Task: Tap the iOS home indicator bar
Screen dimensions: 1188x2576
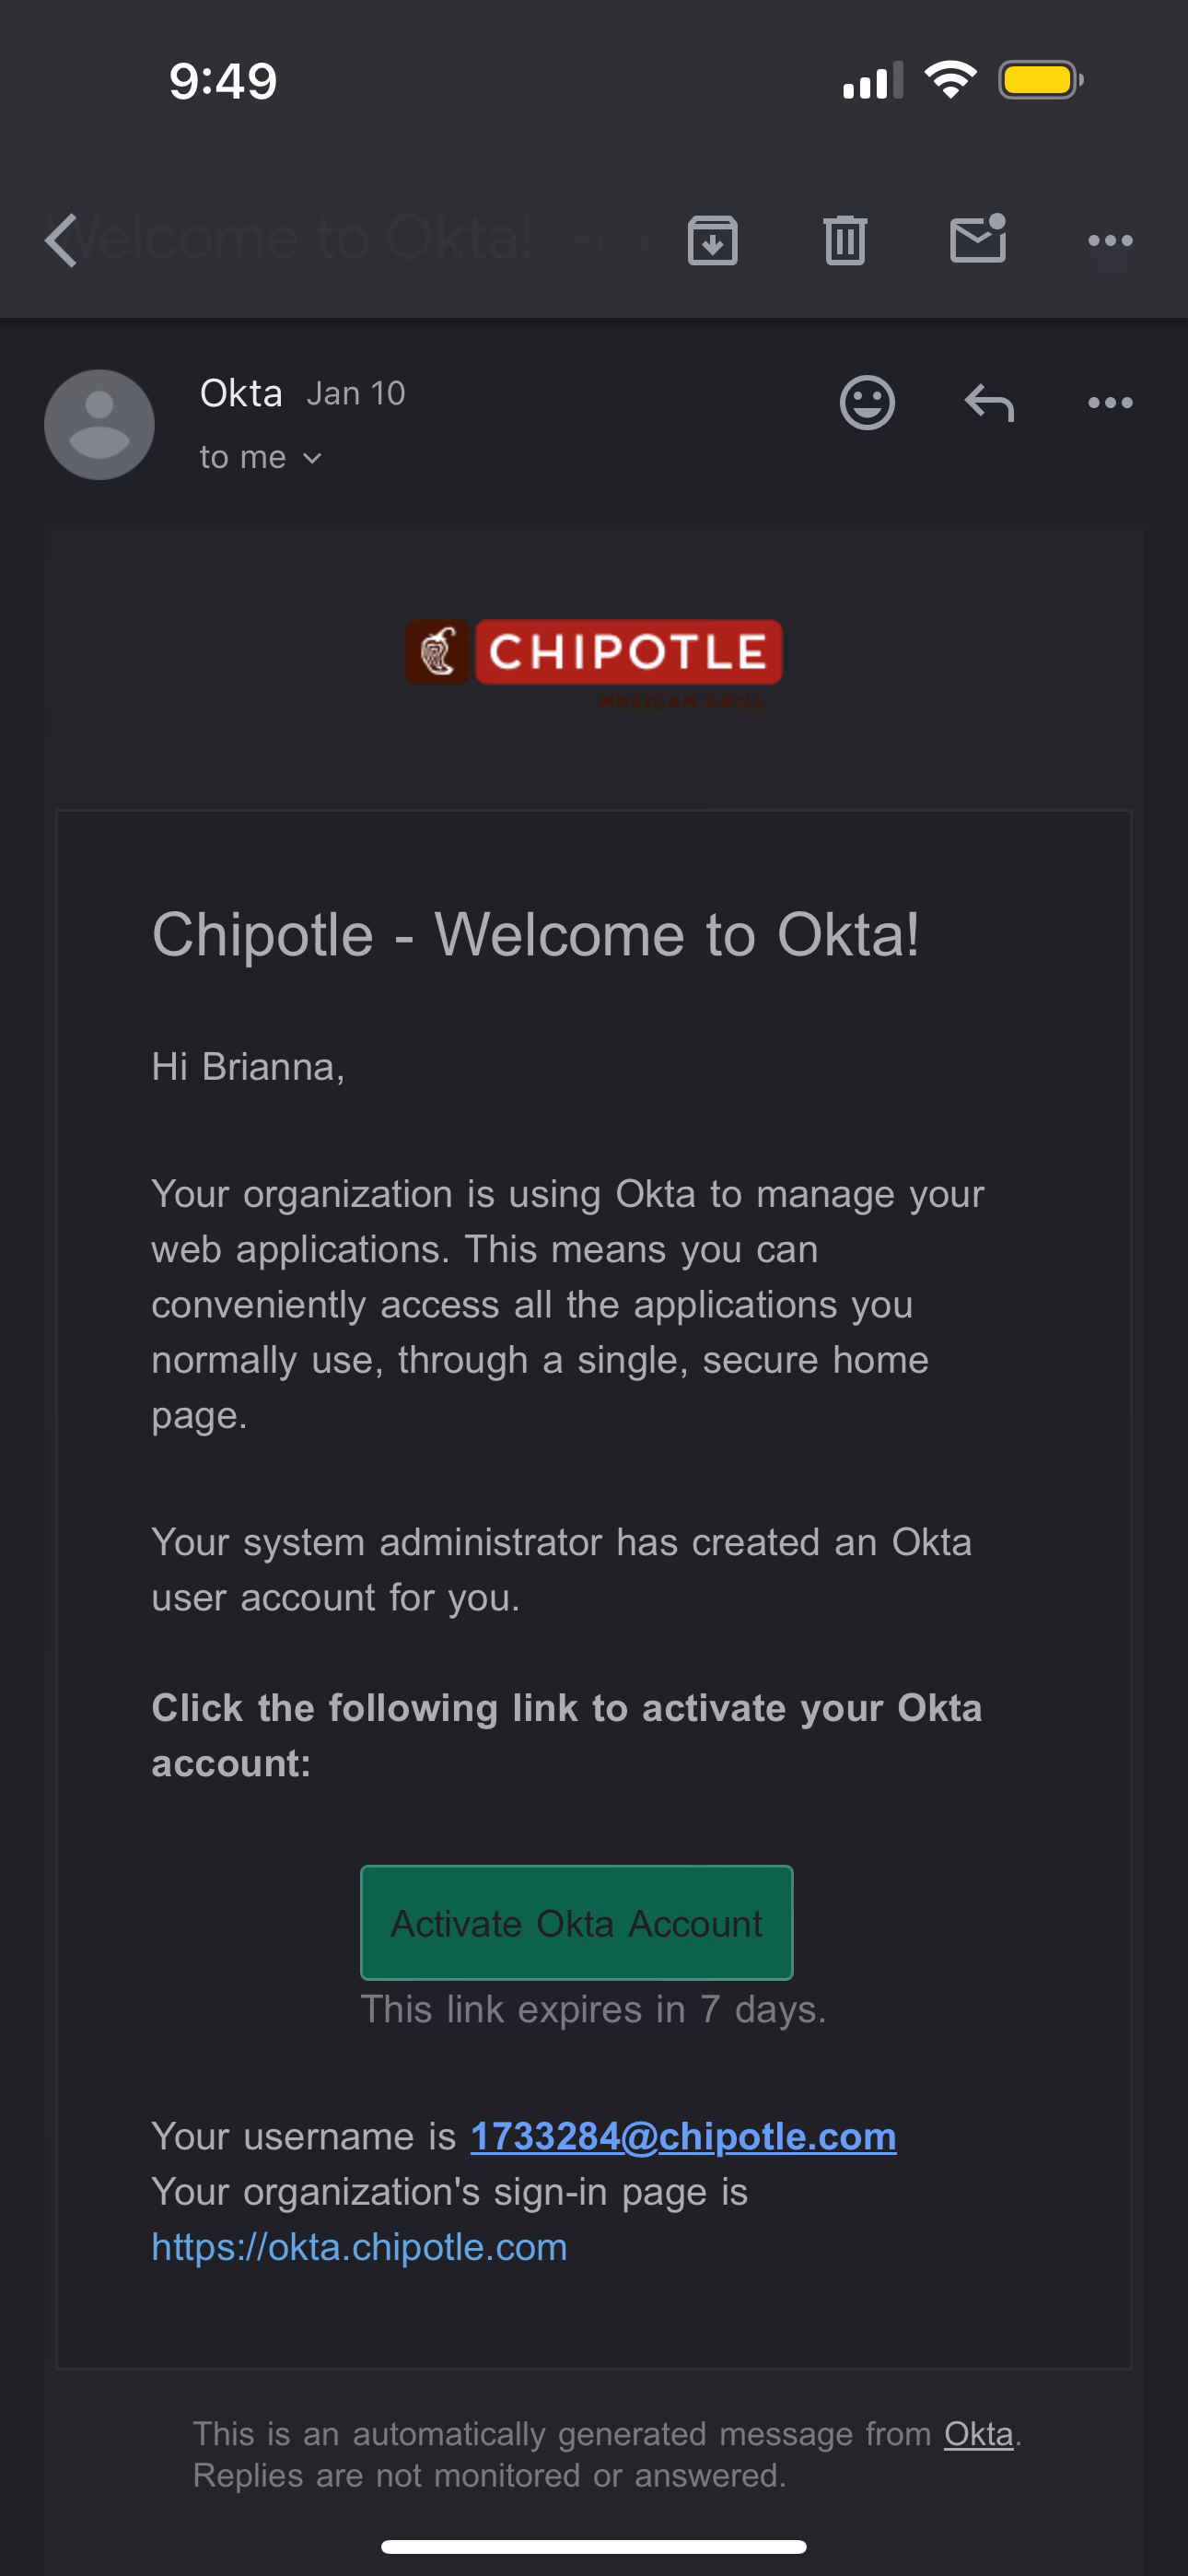Action: 594,2546
